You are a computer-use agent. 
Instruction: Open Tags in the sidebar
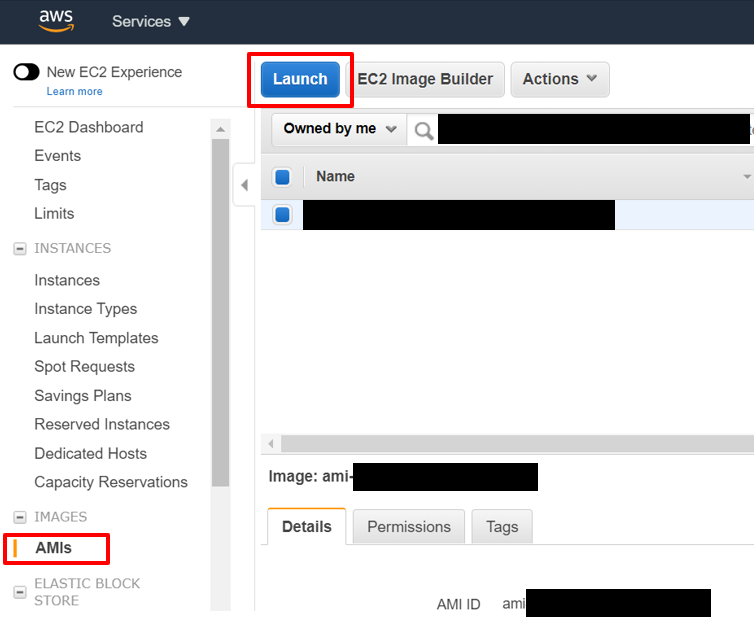pos(50,185)
